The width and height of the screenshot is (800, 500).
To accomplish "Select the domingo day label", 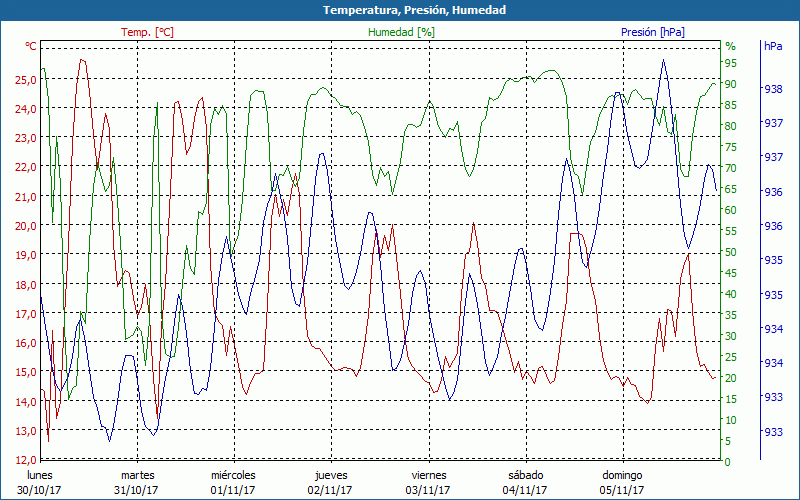I will pos(622,475).
